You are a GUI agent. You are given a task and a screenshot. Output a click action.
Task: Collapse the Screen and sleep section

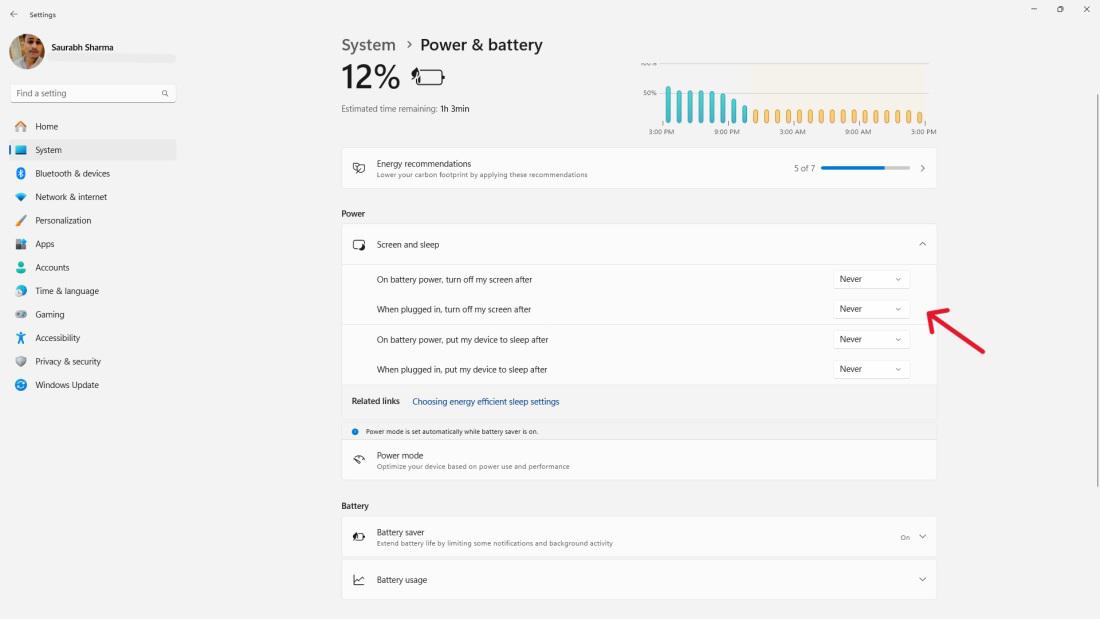922,244
